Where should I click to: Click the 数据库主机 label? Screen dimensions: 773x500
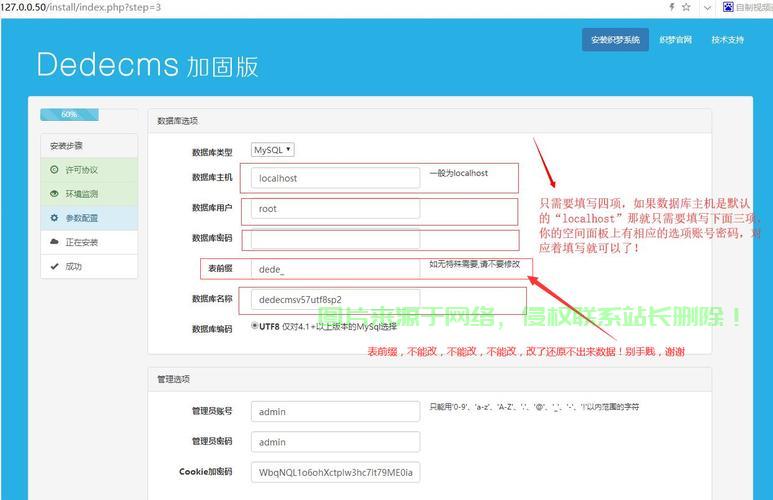coord(212,177)
